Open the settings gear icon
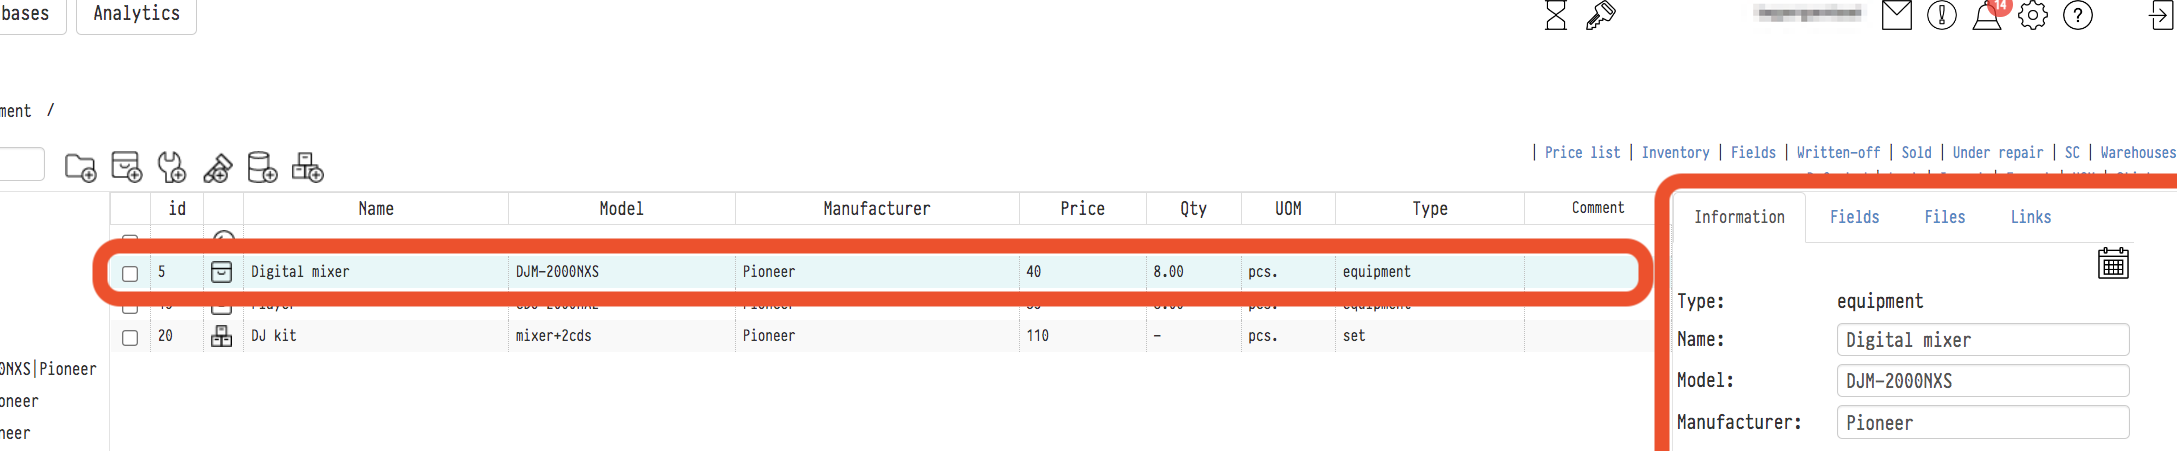This screenshot has width=2177, height=451. (2033, 15)
